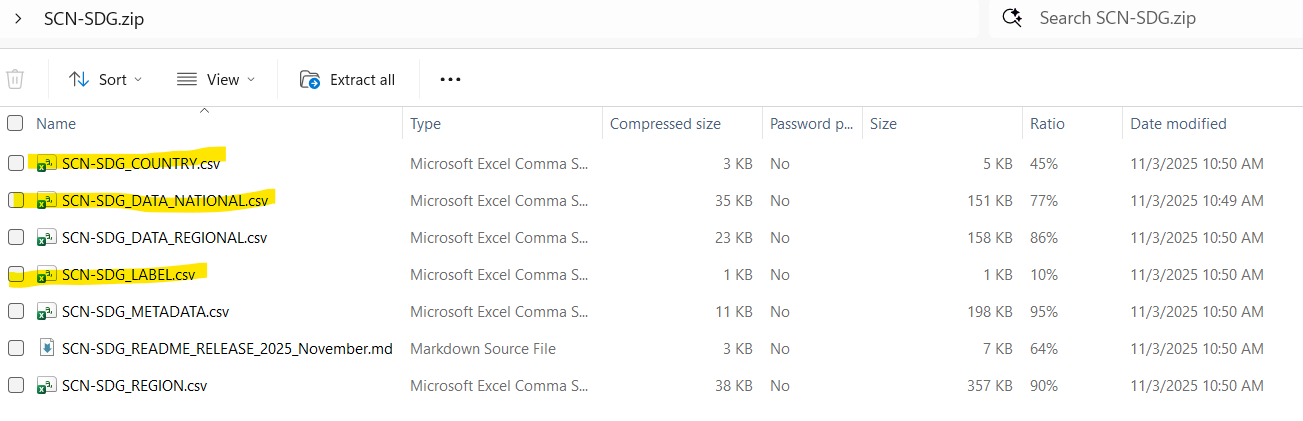
Task: Click the Excel icon of SCN-SDG_DATA_REGIONAL.csv
Action: pyautogui.click(x=45, y=238)
